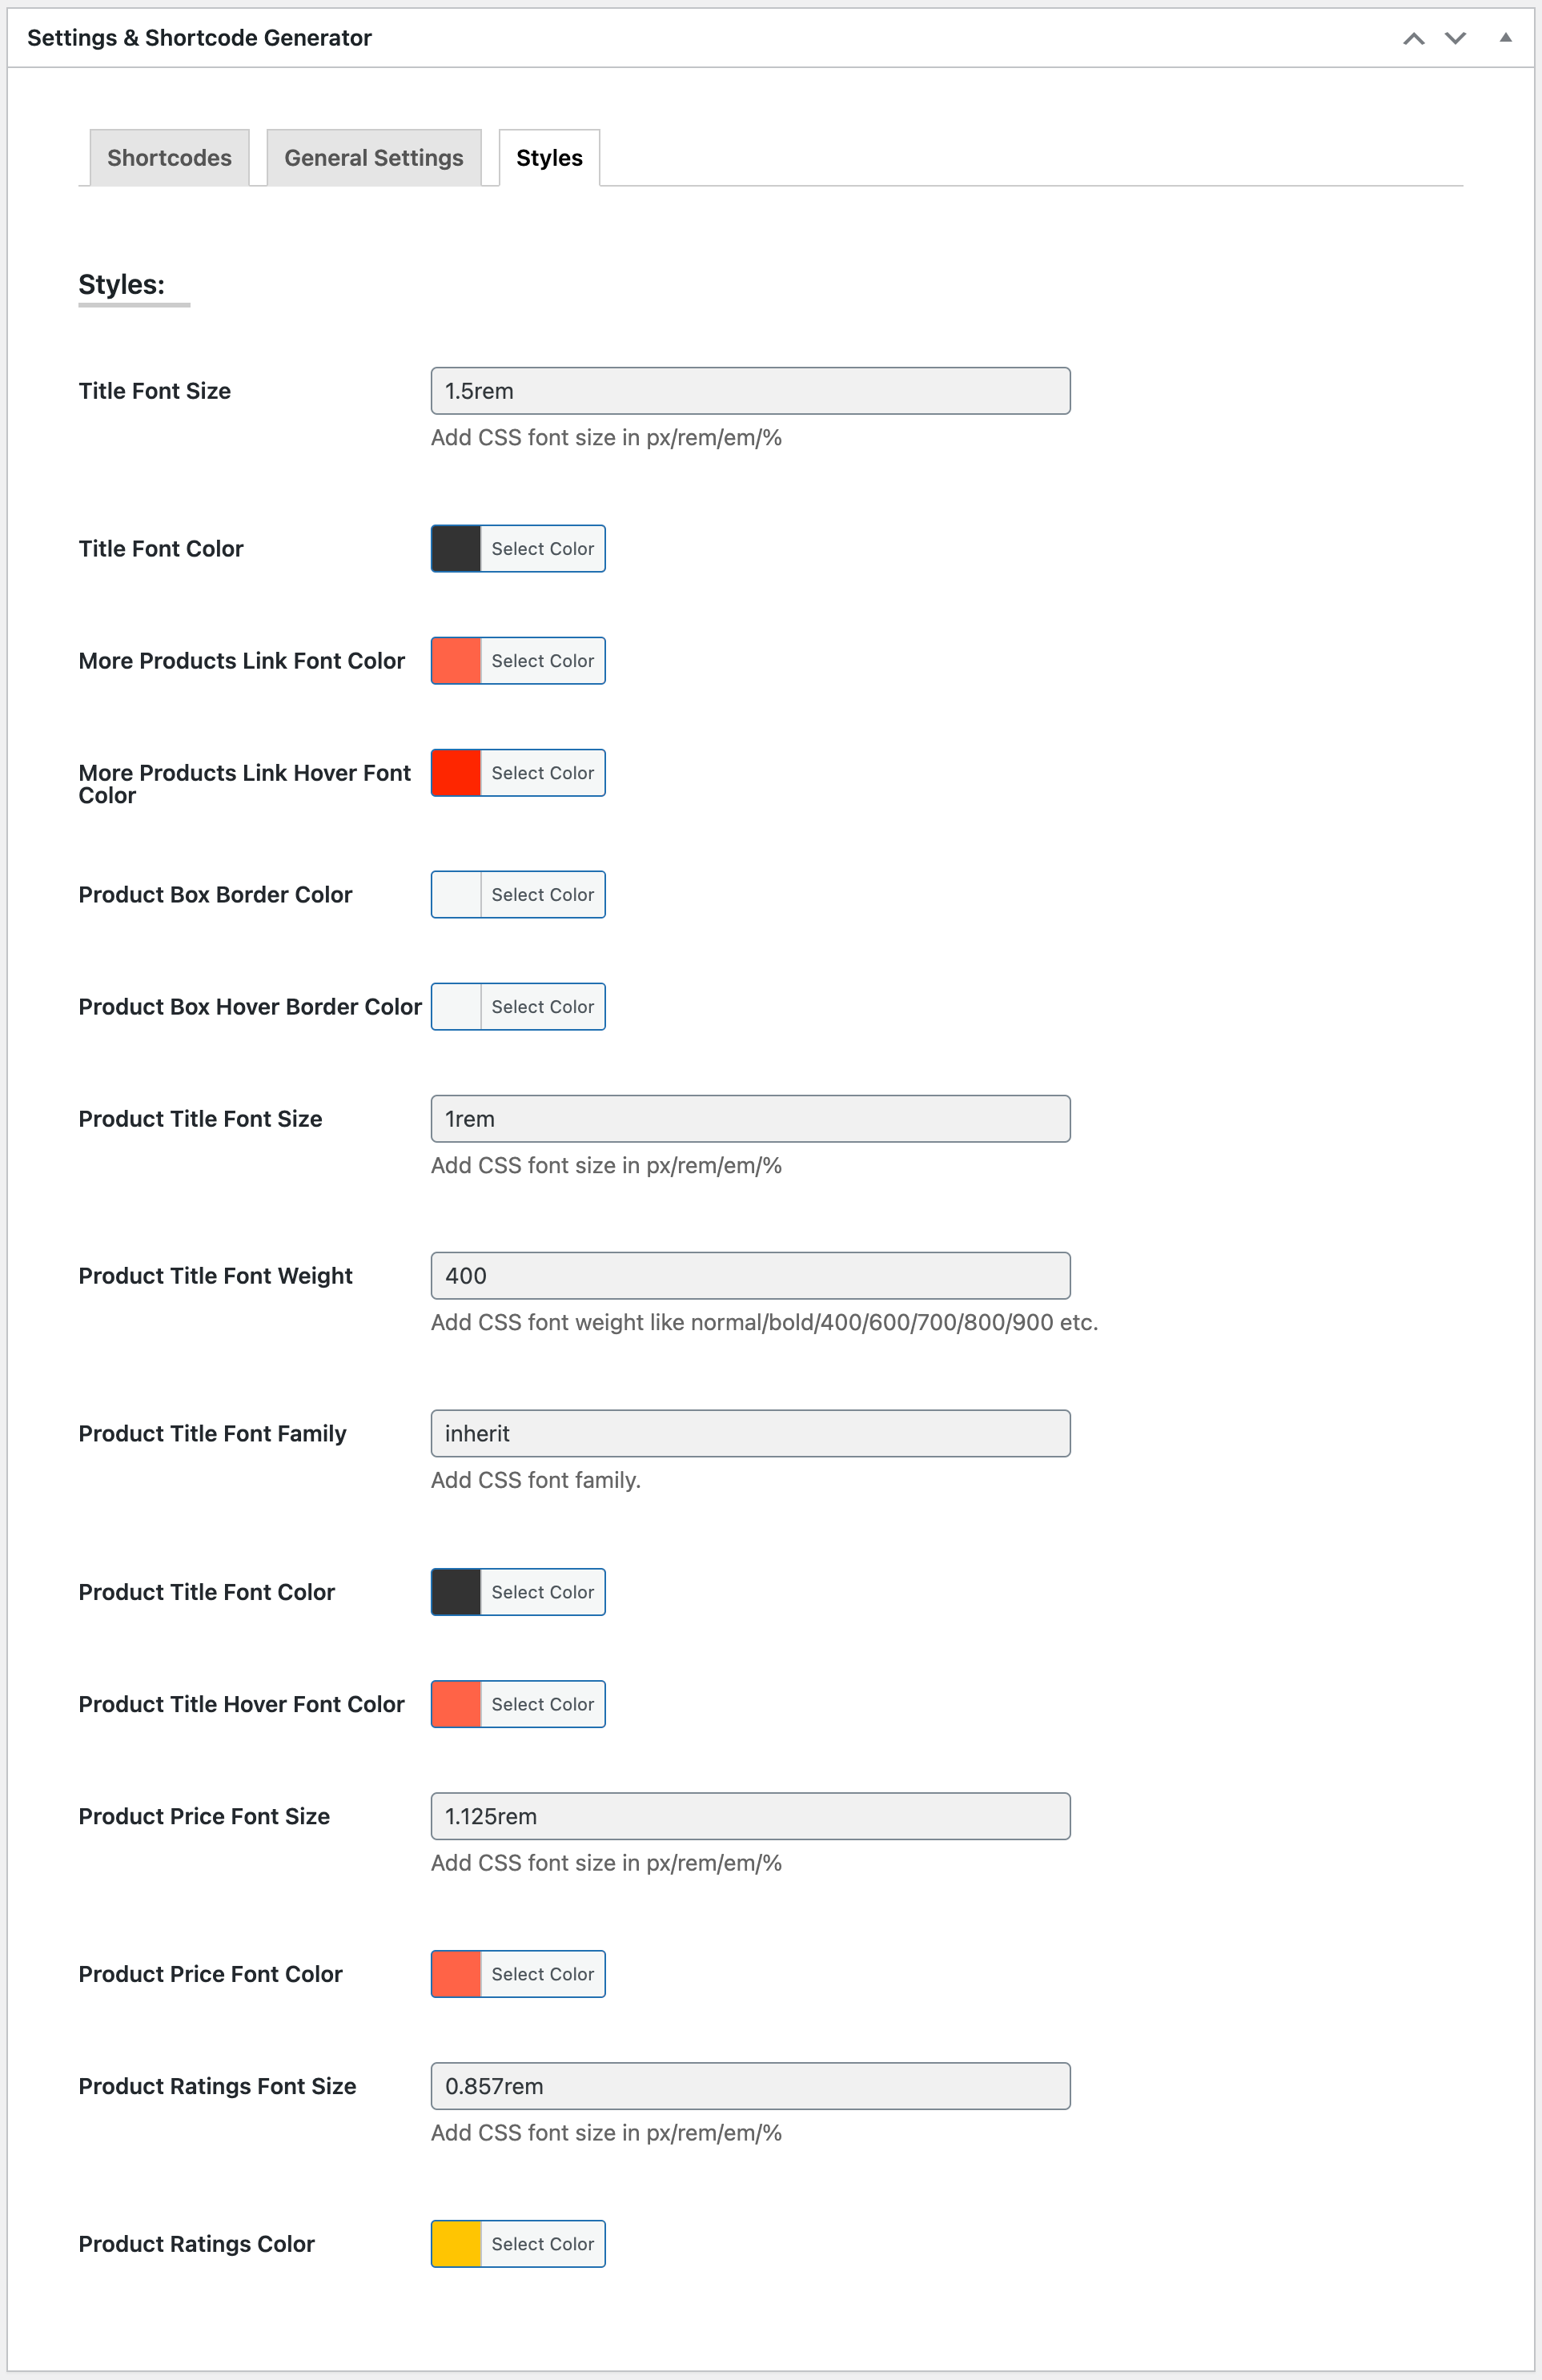
Task: Select Color for Product Title Font
Action: point(543,1592)
